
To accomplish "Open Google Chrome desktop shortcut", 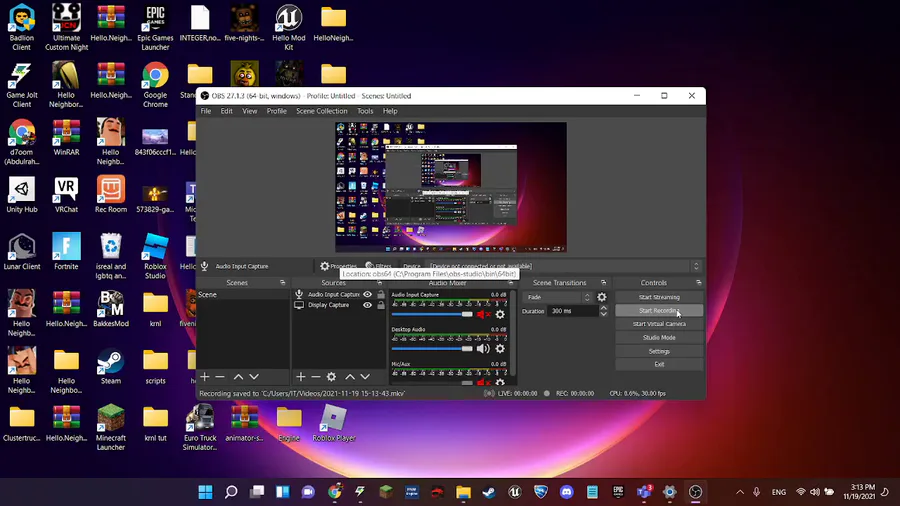I will point(155,84).
